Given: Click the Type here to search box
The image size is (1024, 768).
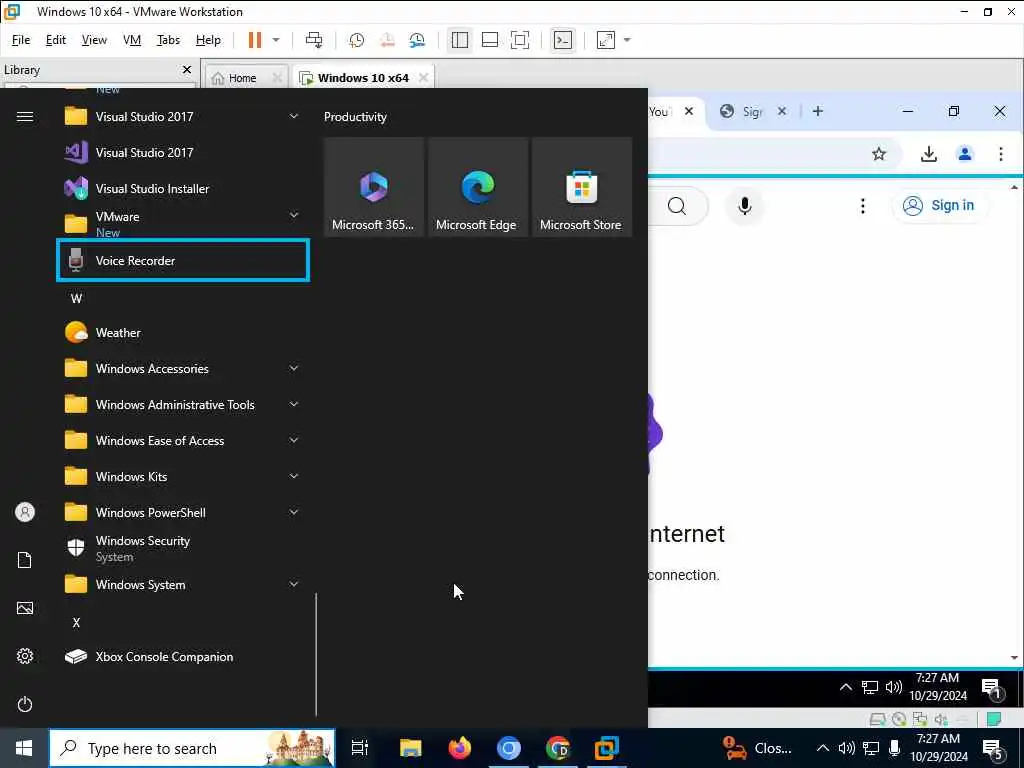Looking at the screenshot, I should [x=192, y=748].
